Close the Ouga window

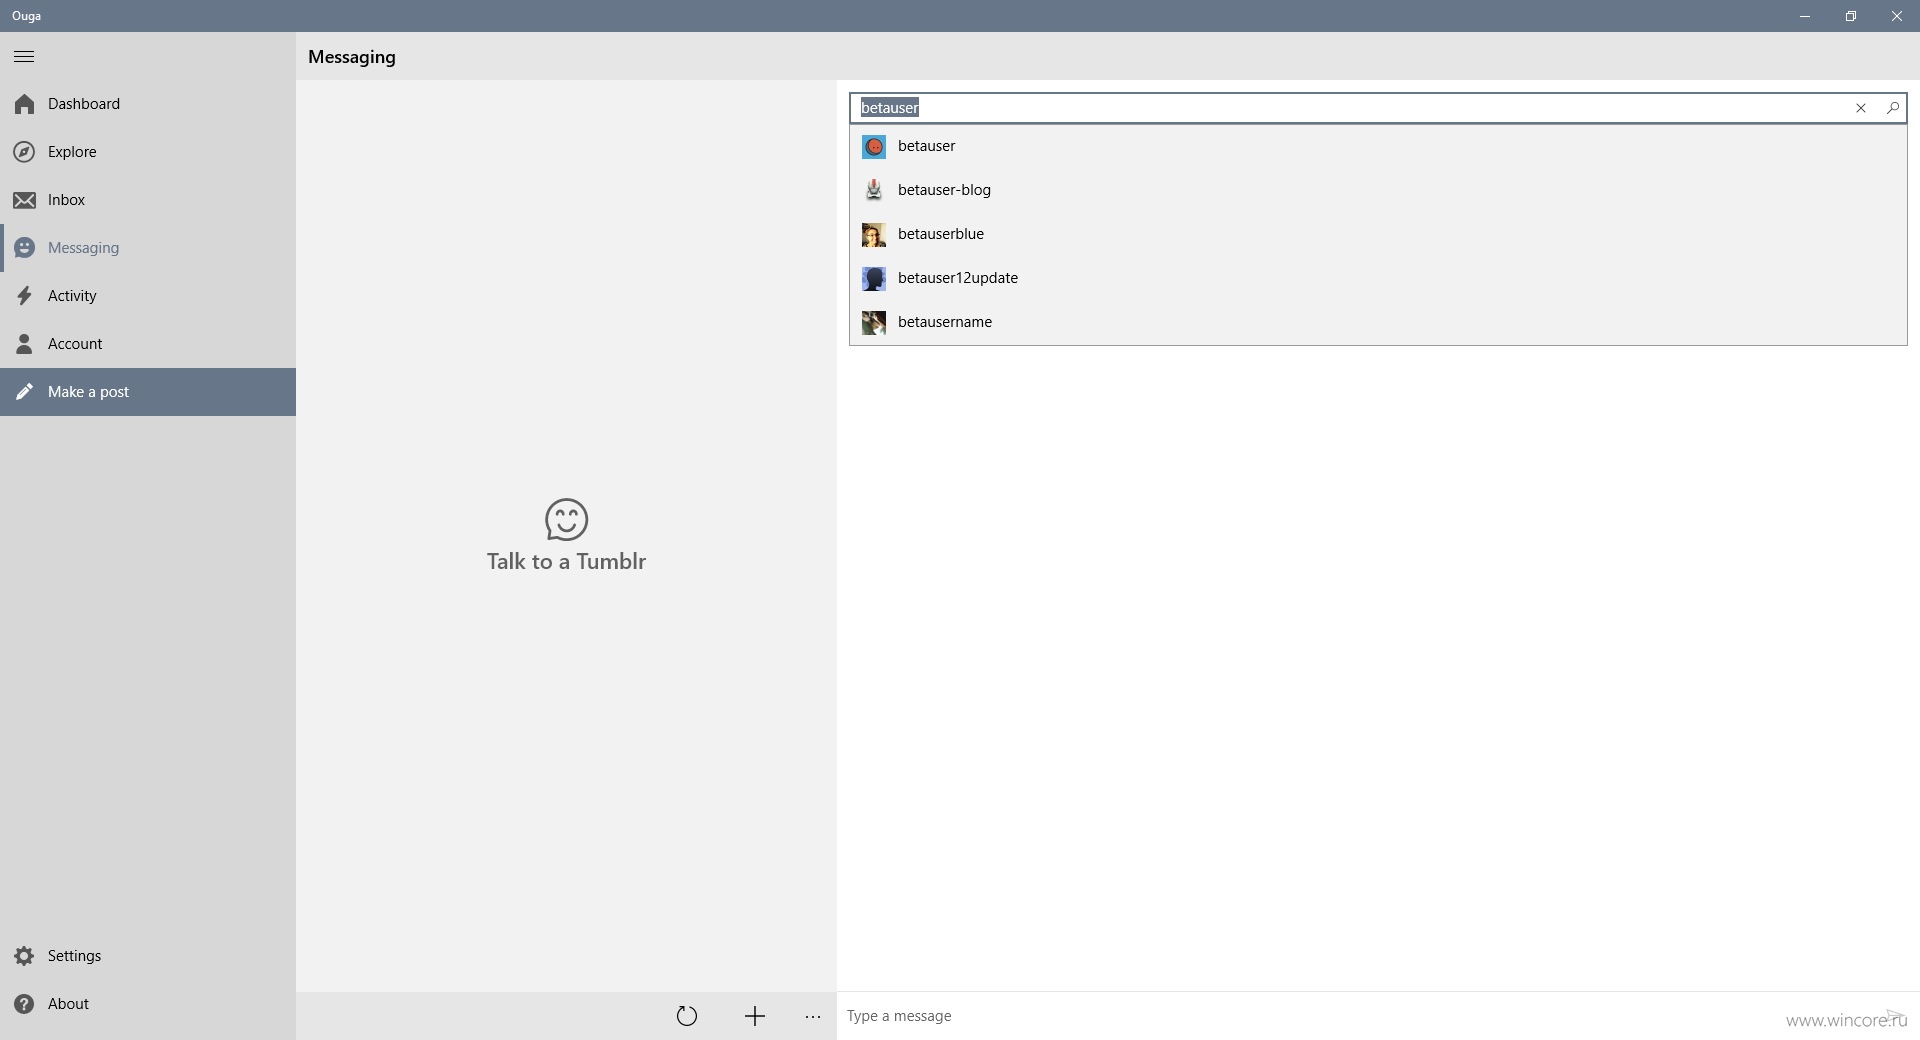[1897, 16]
